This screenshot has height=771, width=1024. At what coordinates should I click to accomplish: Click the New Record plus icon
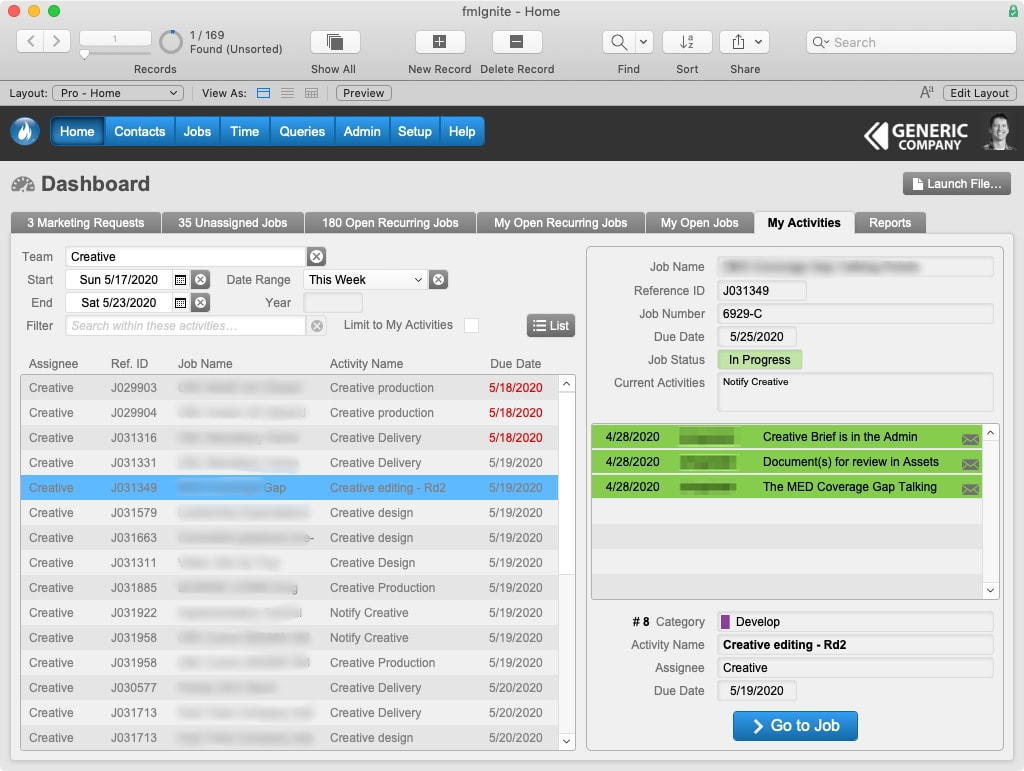[x=440, y=42]
